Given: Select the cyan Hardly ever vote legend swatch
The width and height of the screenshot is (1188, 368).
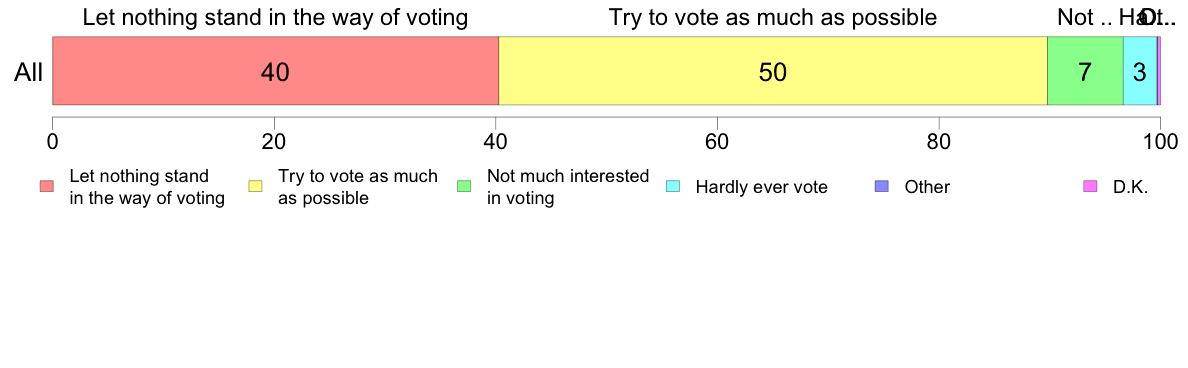Looking at the screenshot, I should [x=673, y=186].
